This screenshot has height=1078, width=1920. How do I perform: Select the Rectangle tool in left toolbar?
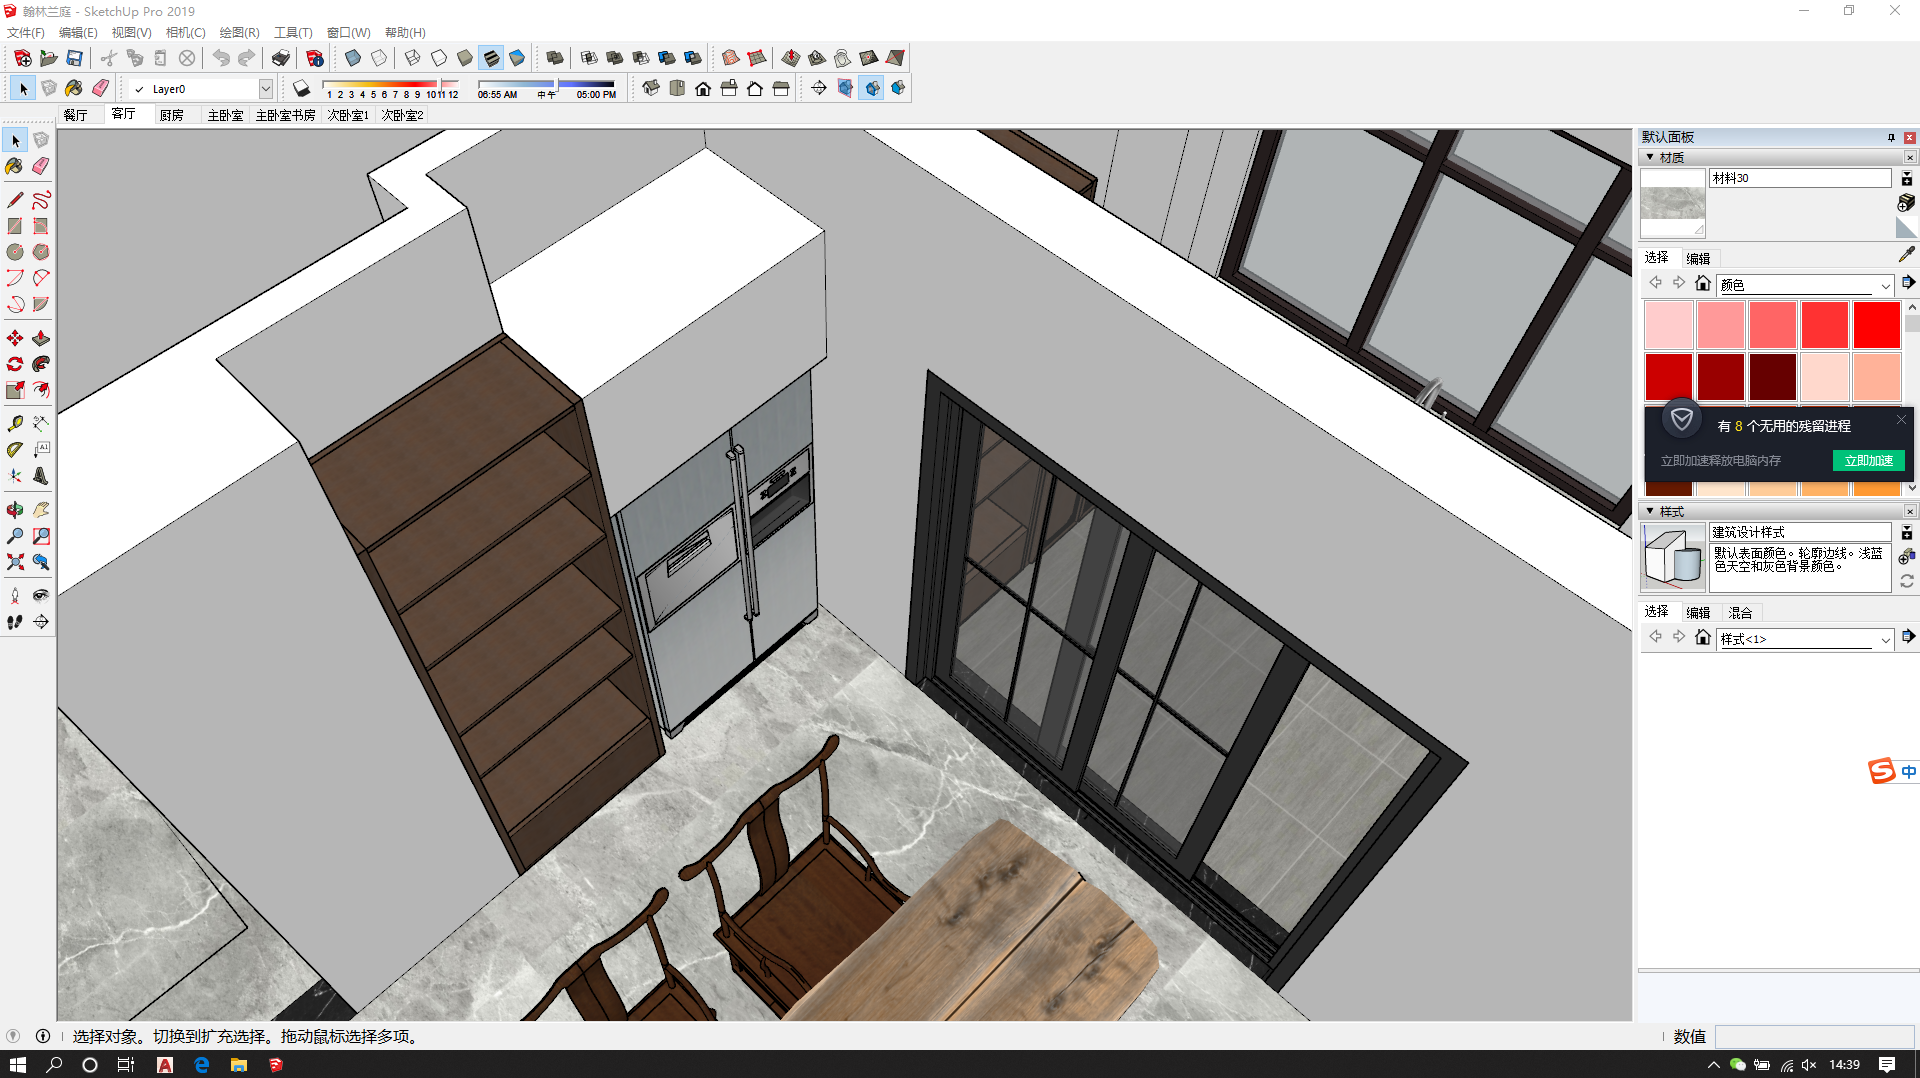tap(15, 226)
